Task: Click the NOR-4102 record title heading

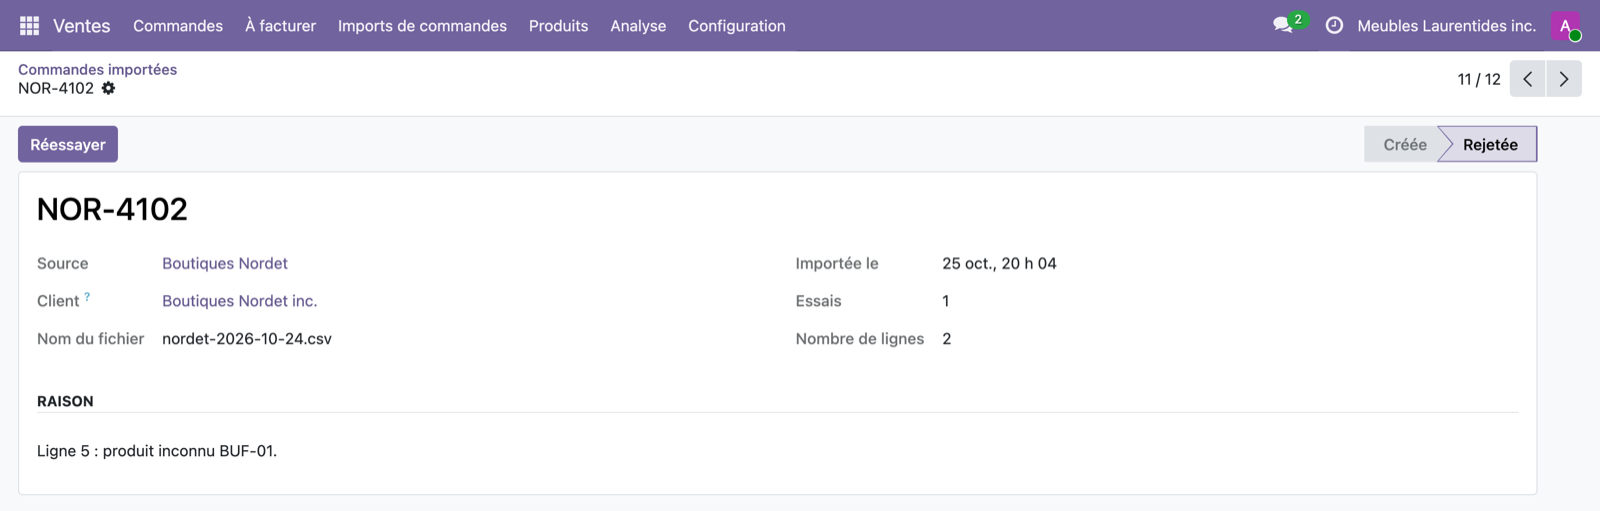Action: pos(112,209)
